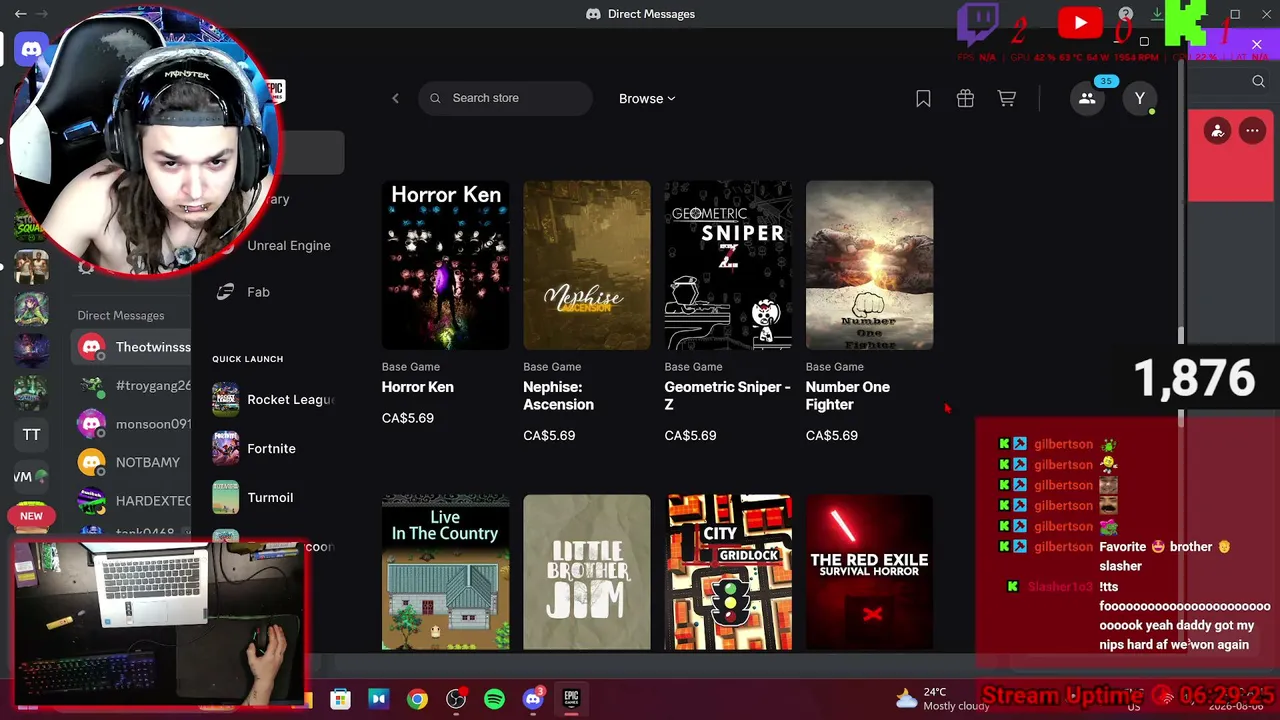Viewport: 1280px width, 720px height.
Task: Click the Discord download arrow icon
Action: (1157, 14)
